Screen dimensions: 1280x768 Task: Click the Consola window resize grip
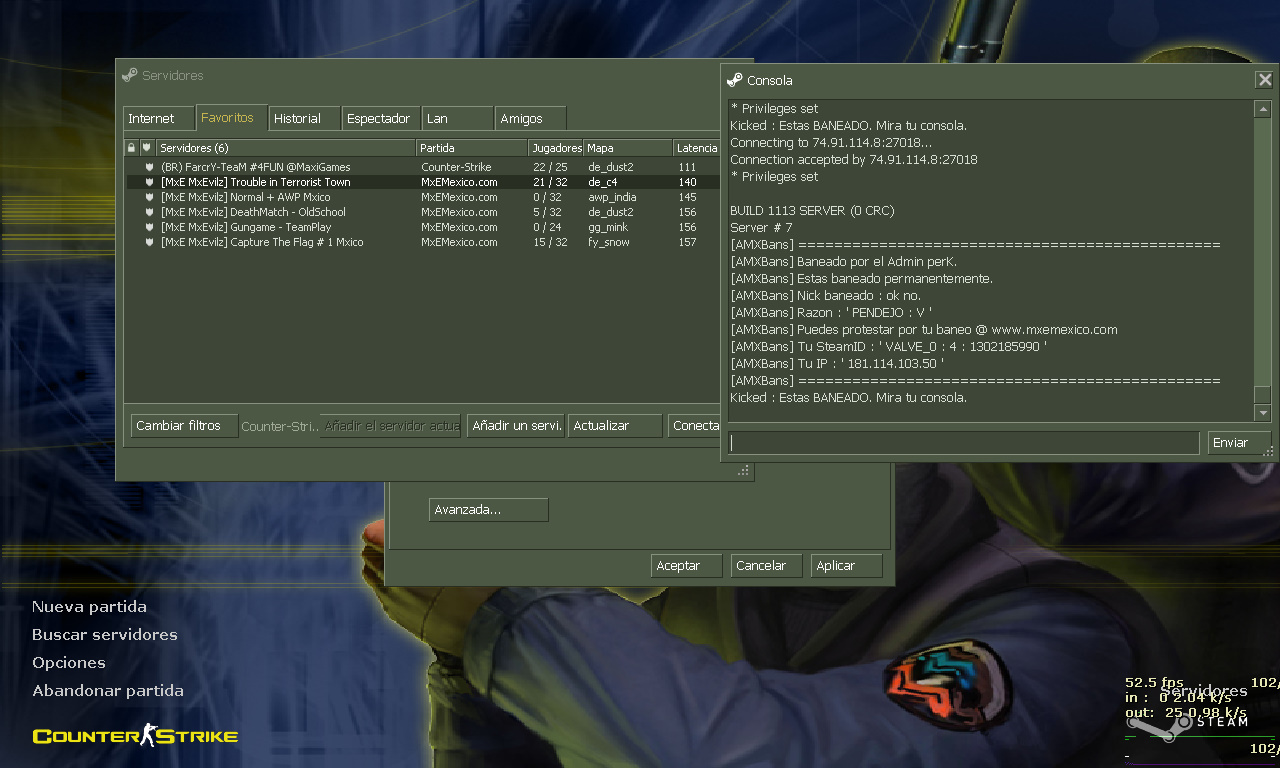pyautogui.click(x=1268, y=452)
